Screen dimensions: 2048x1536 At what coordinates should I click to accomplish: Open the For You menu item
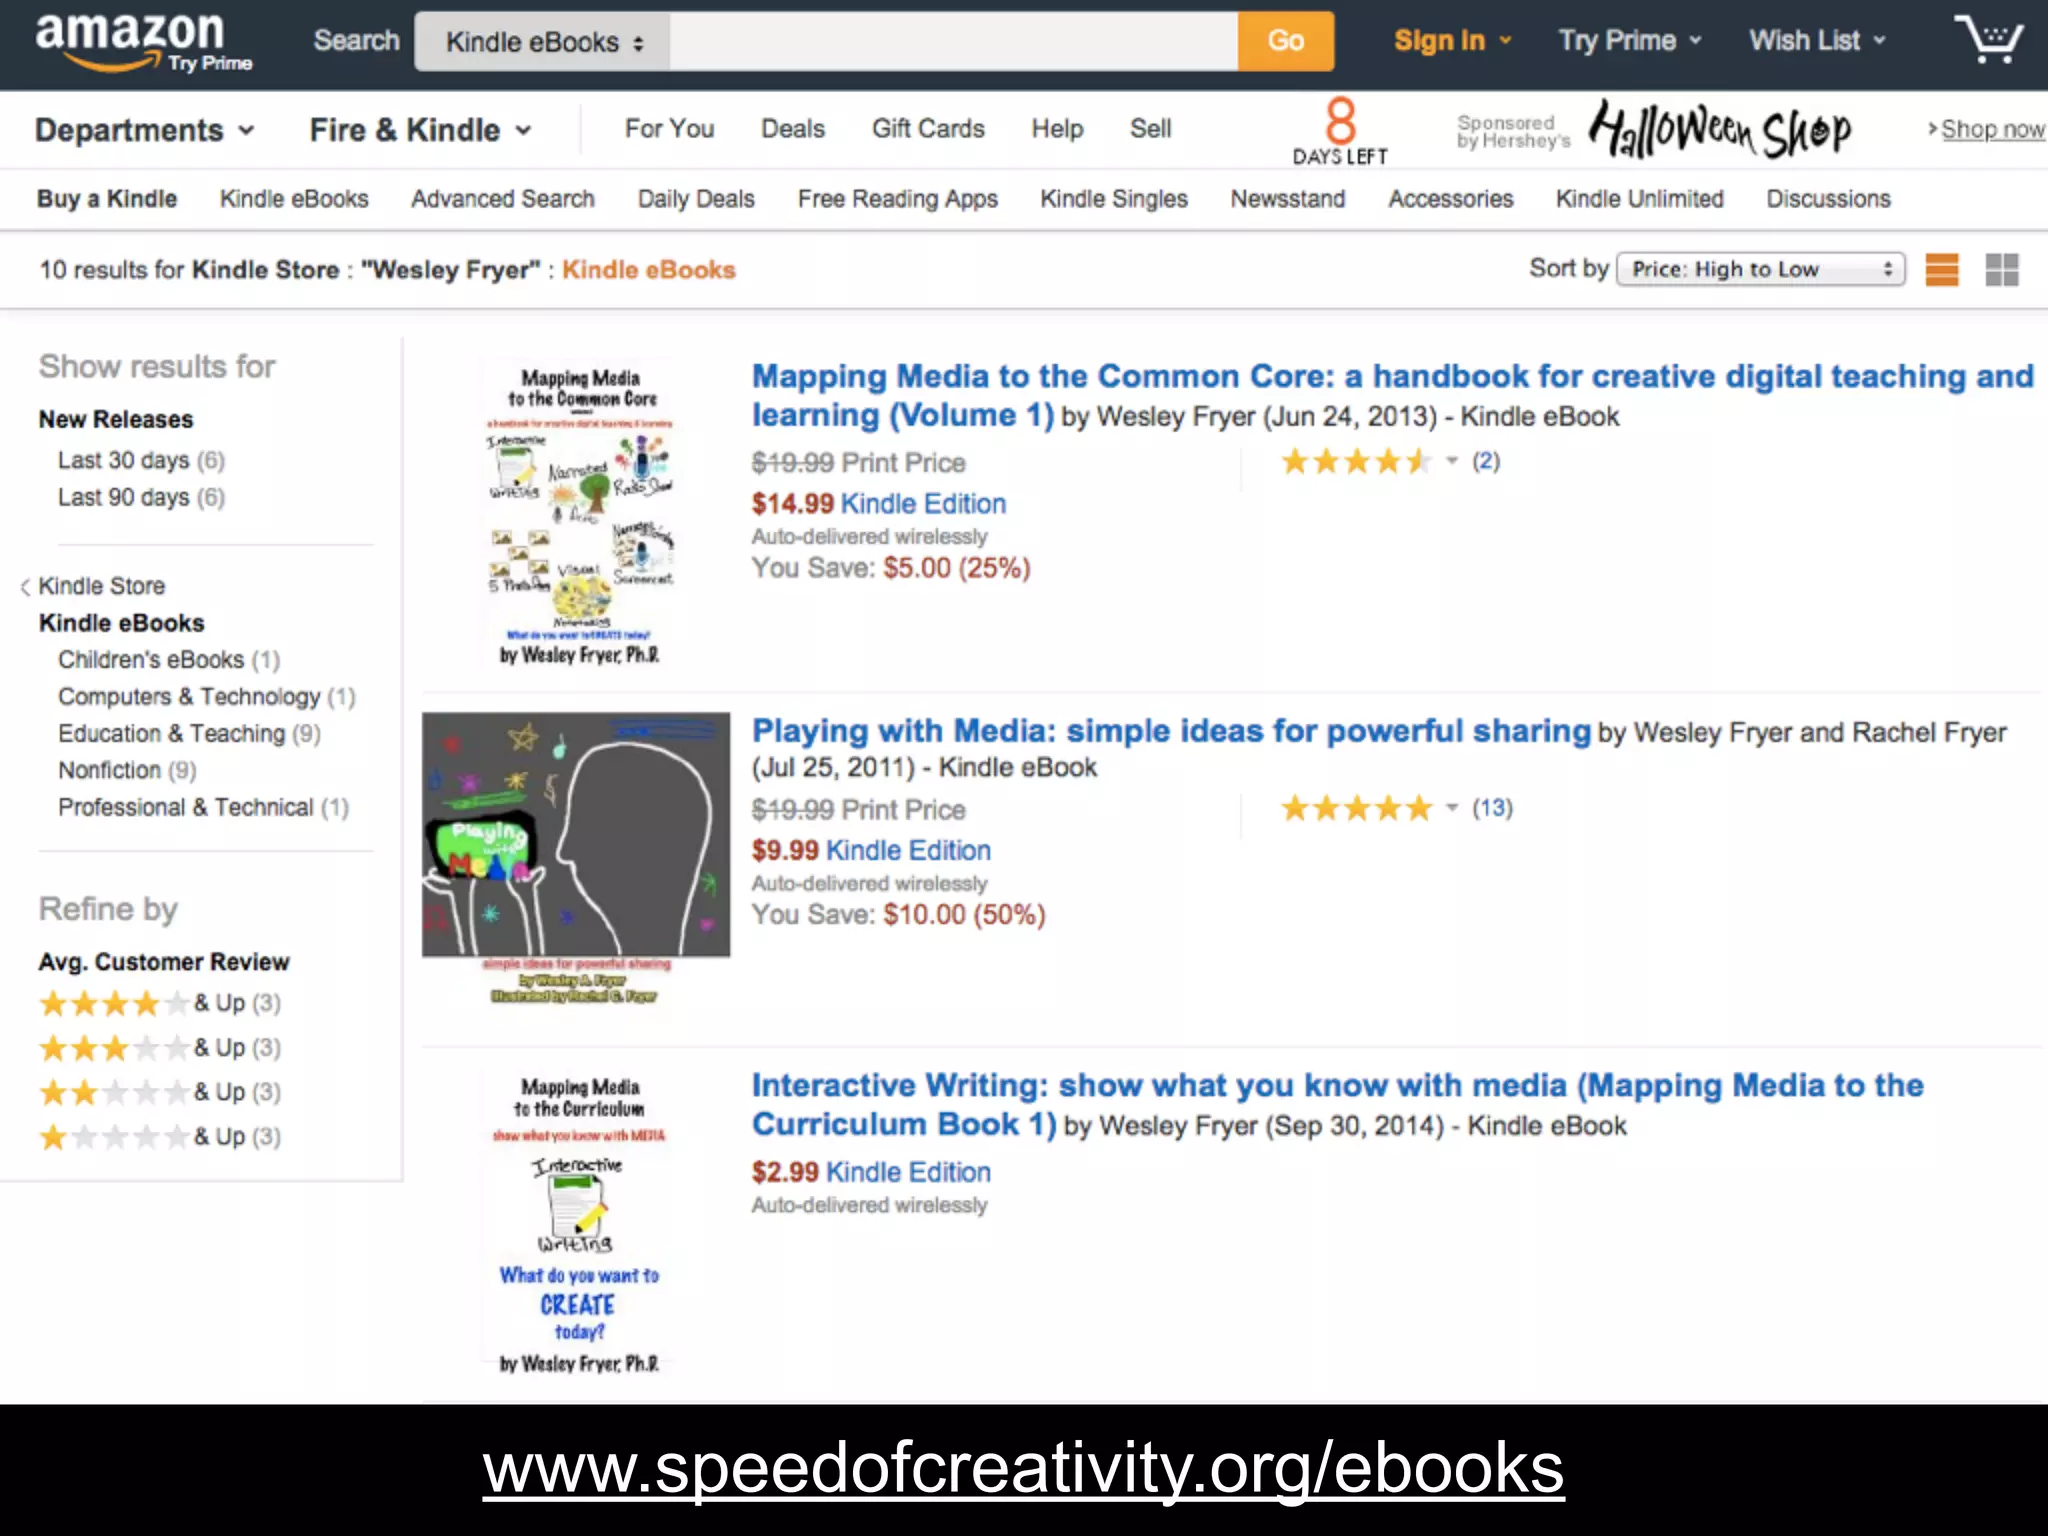[x=669, y=129]
